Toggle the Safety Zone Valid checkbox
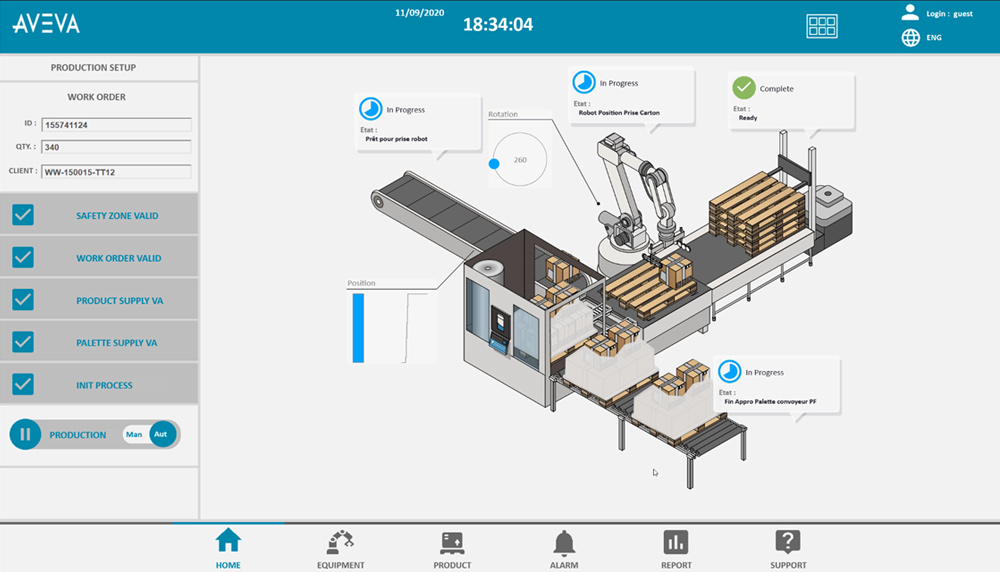The height and width of the screenshot is (572, 1000). pos(23,215)
